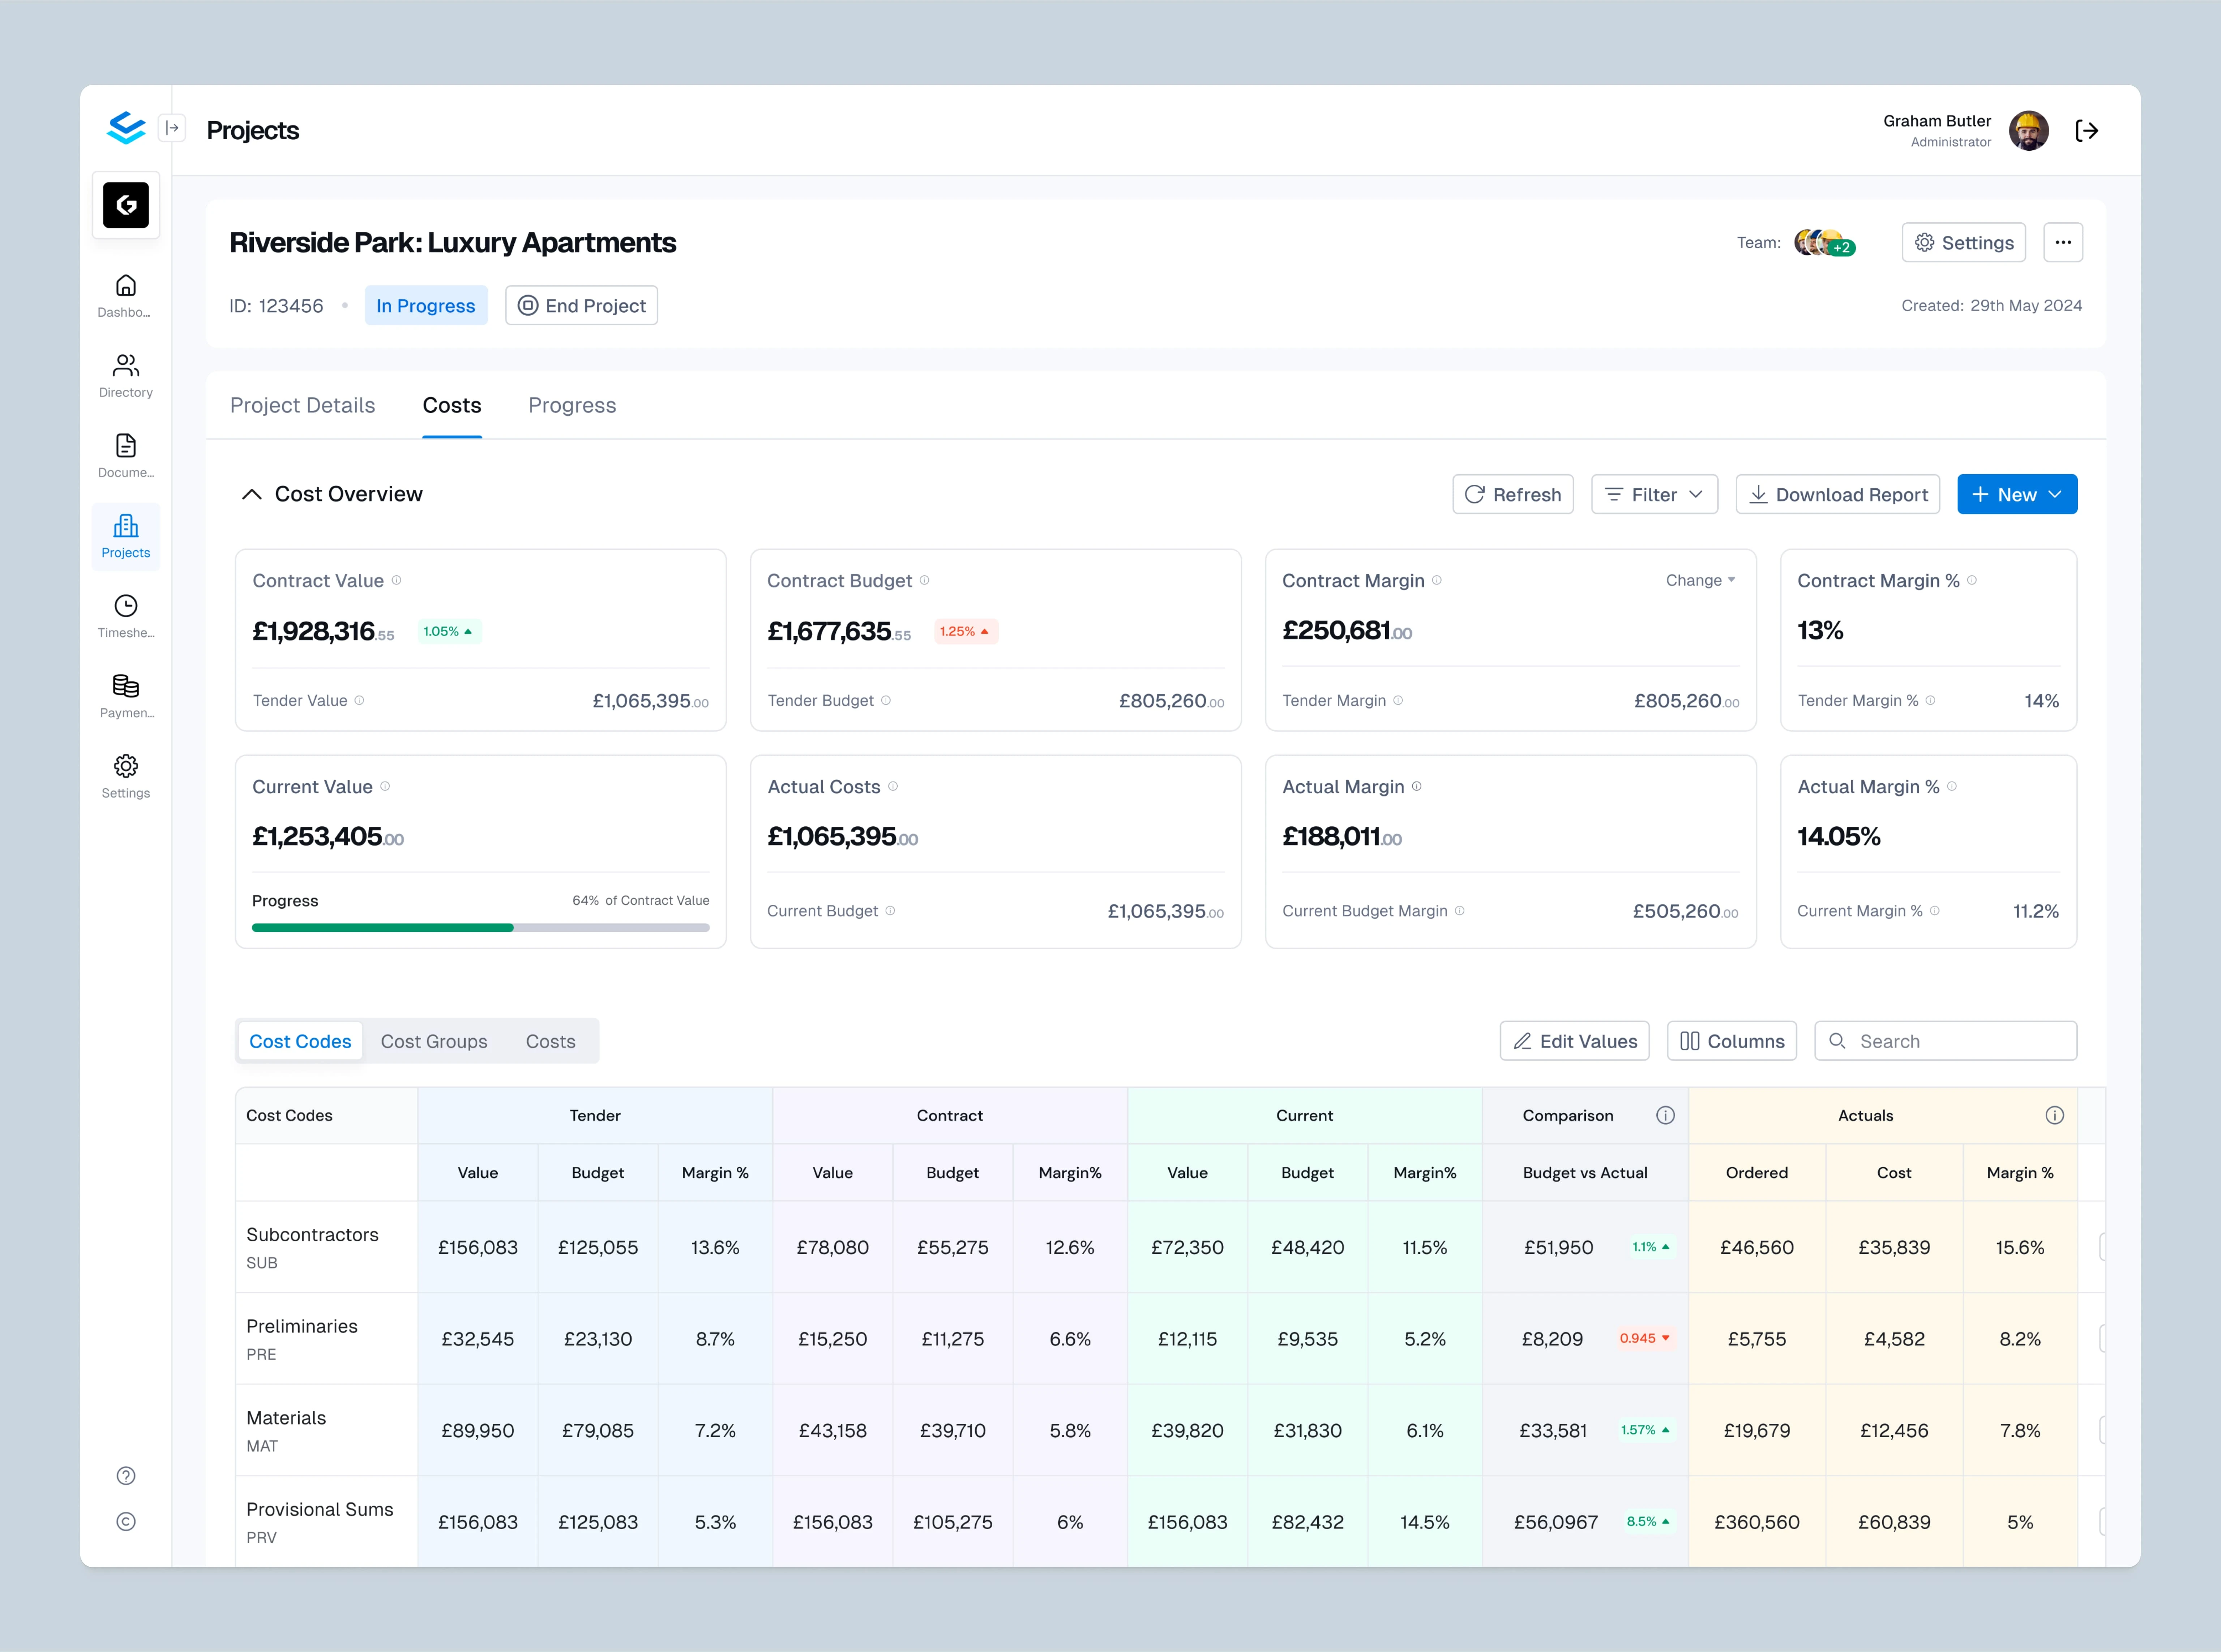
Task: Expand the New button dropdown
Action: point(2055,494)
